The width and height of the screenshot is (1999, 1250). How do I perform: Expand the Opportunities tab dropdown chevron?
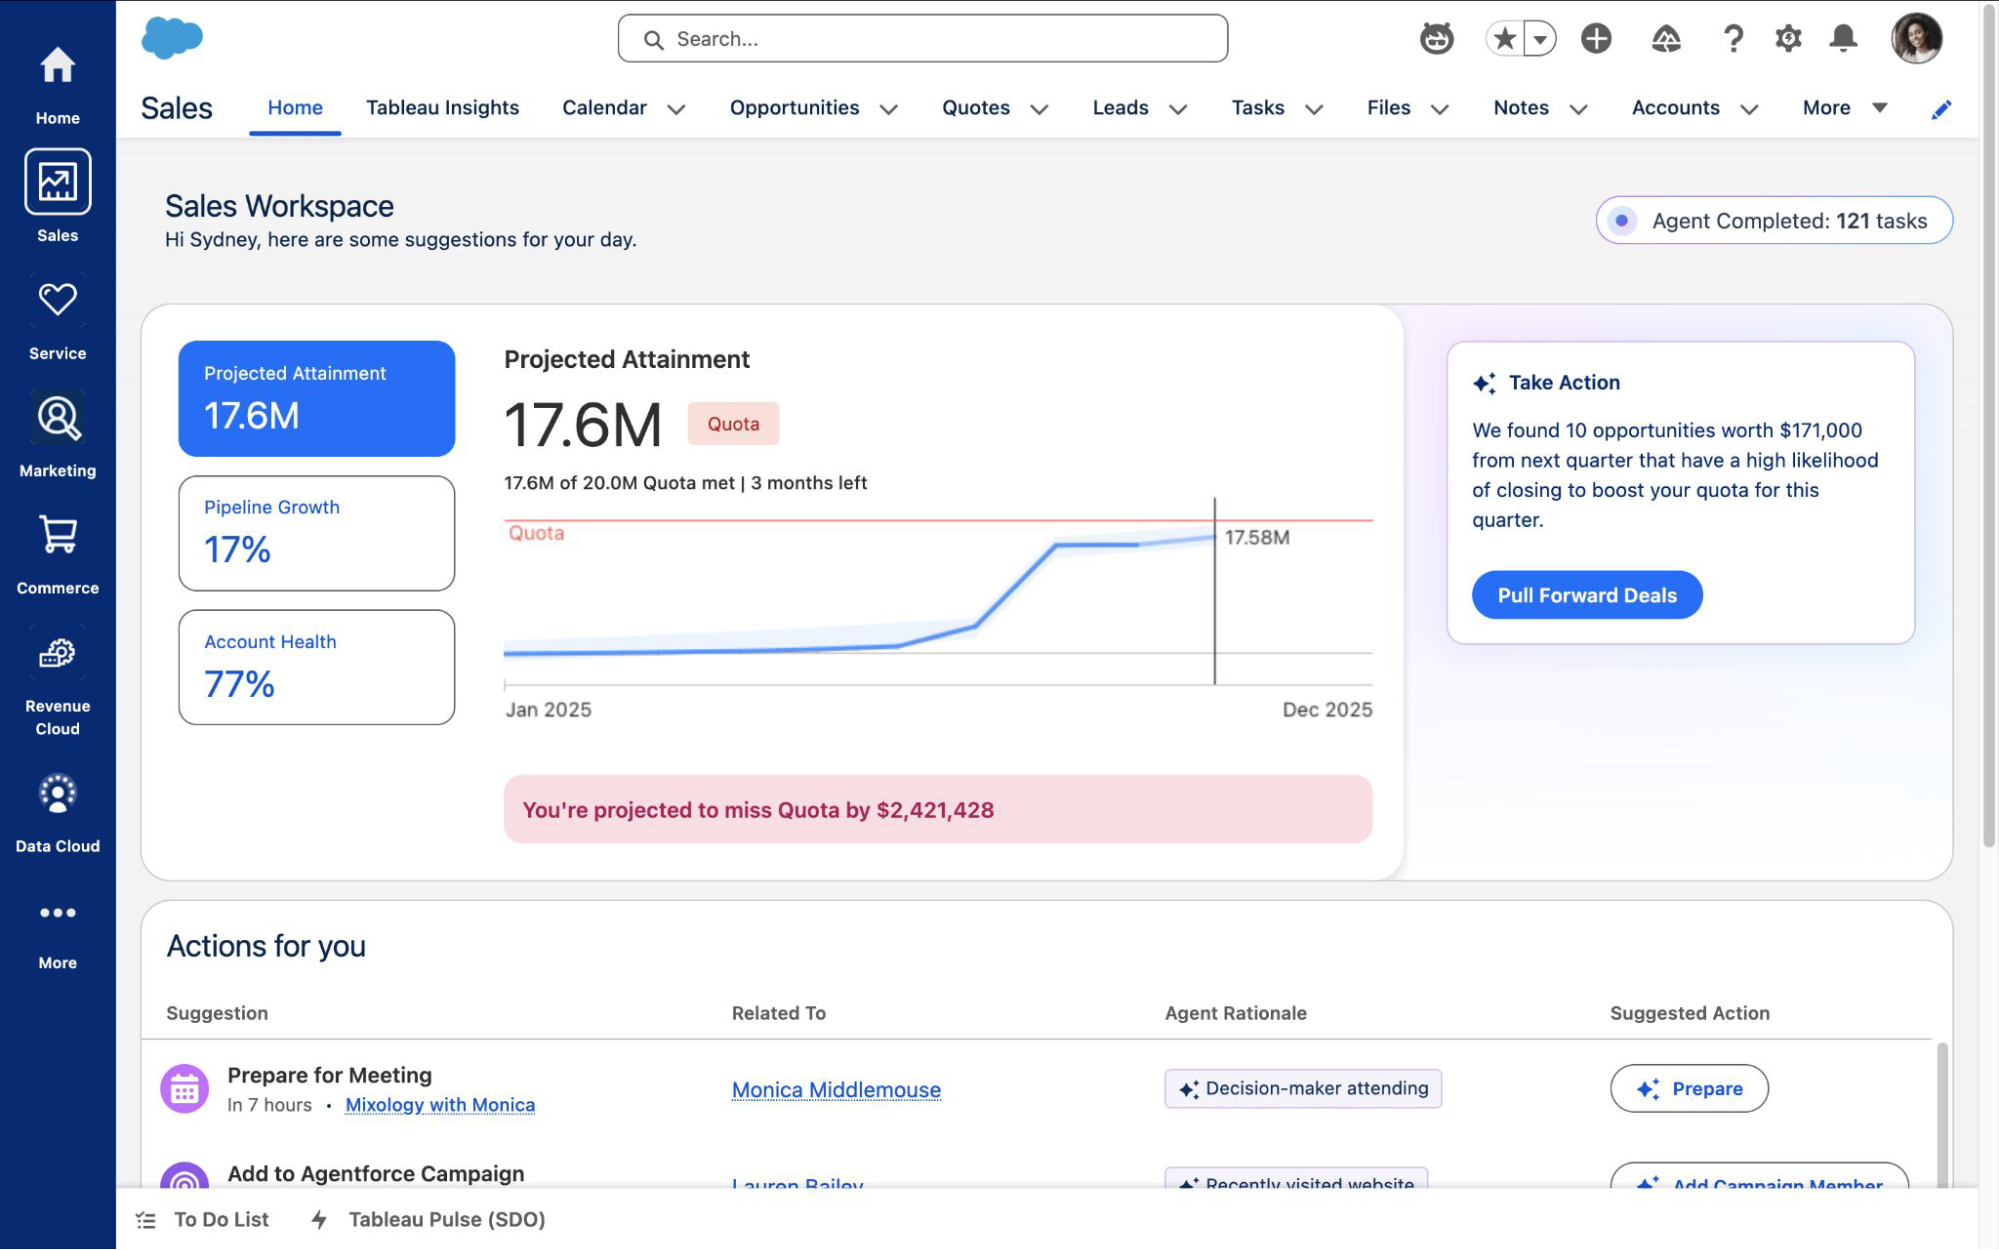point(889,109)
